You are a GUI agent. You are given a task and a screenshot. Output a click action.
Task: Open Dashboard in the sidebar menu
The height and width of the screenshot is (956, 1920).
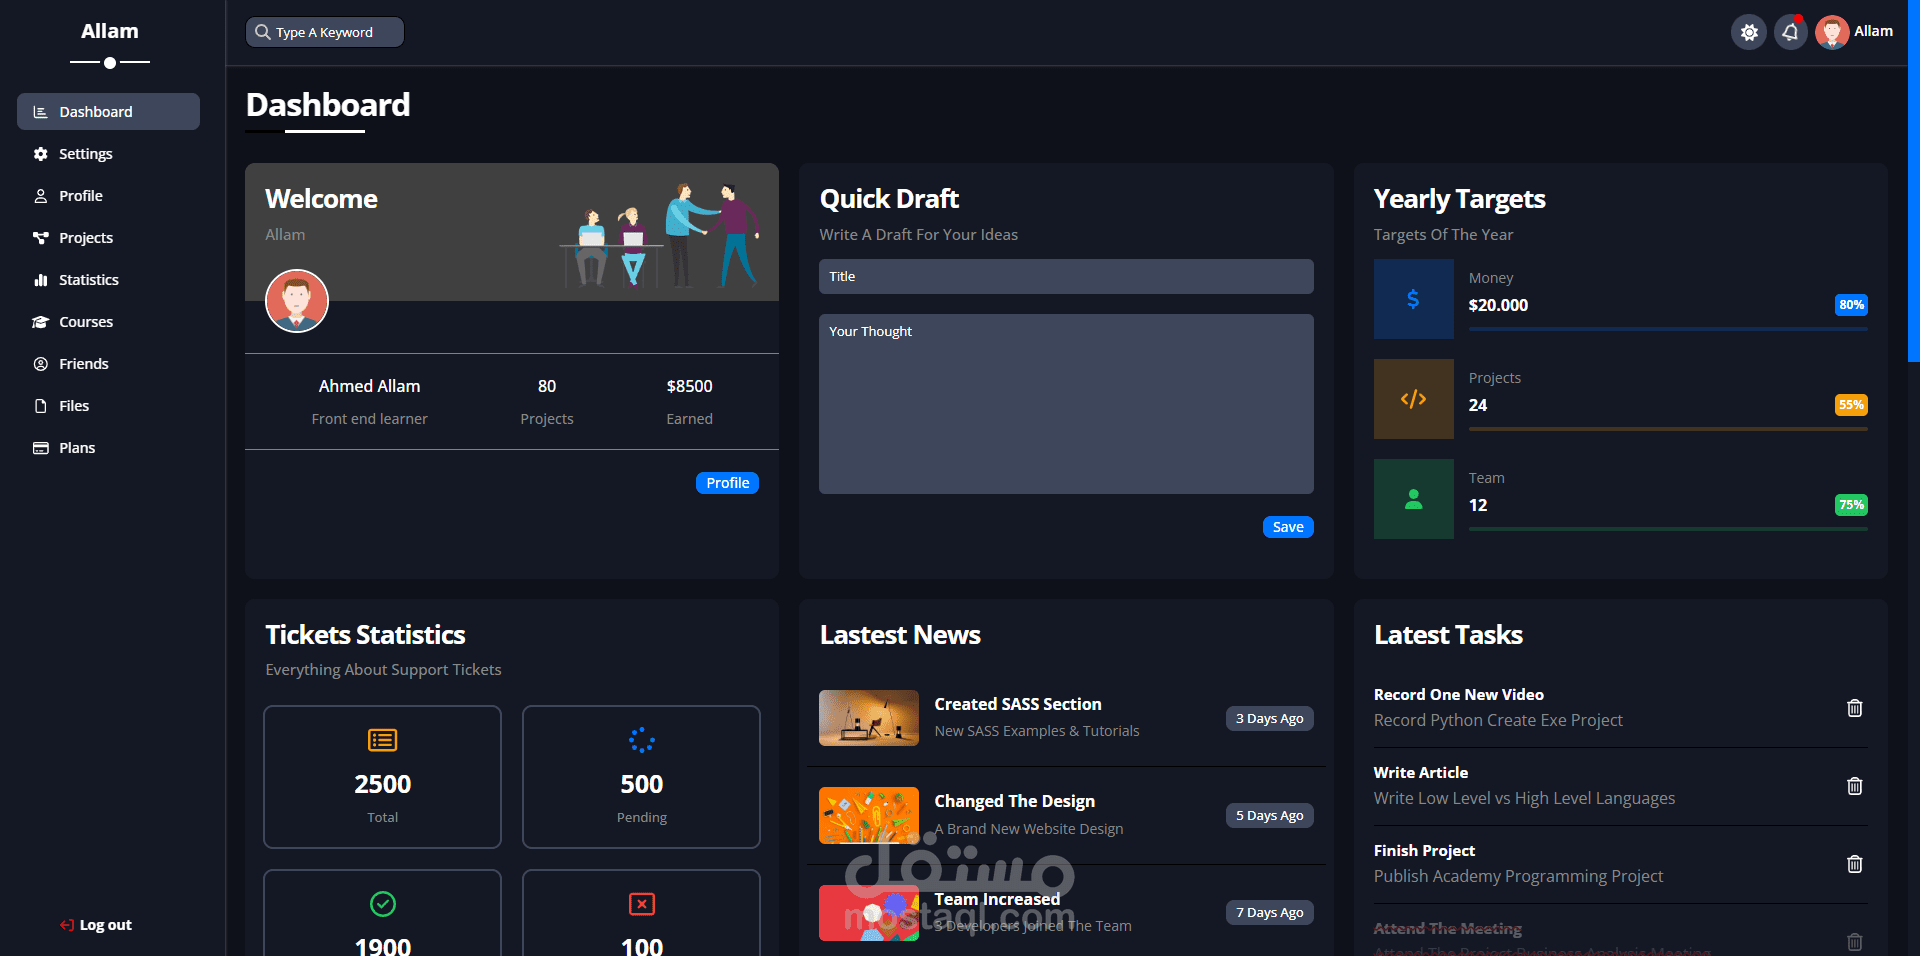click(108, 112)
